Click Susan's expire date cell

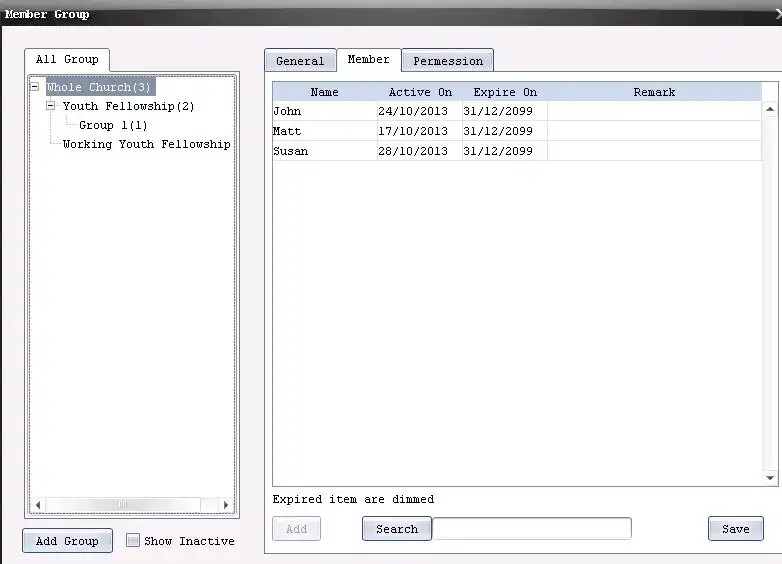tap(505, 151)
